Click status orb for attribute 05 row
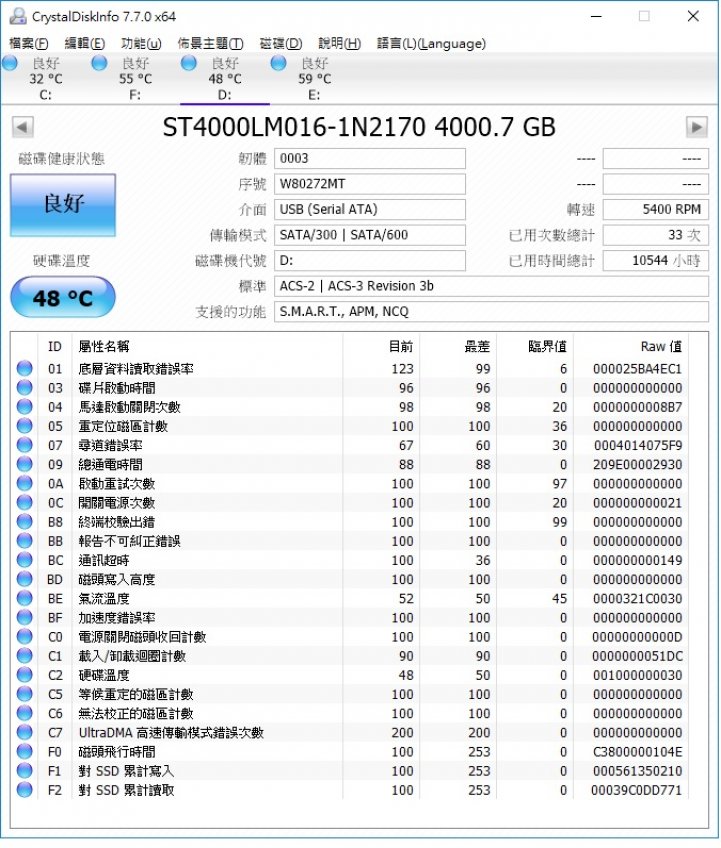Screen dimensions: 721x848 pyautogui.click(x=24, y=426)
